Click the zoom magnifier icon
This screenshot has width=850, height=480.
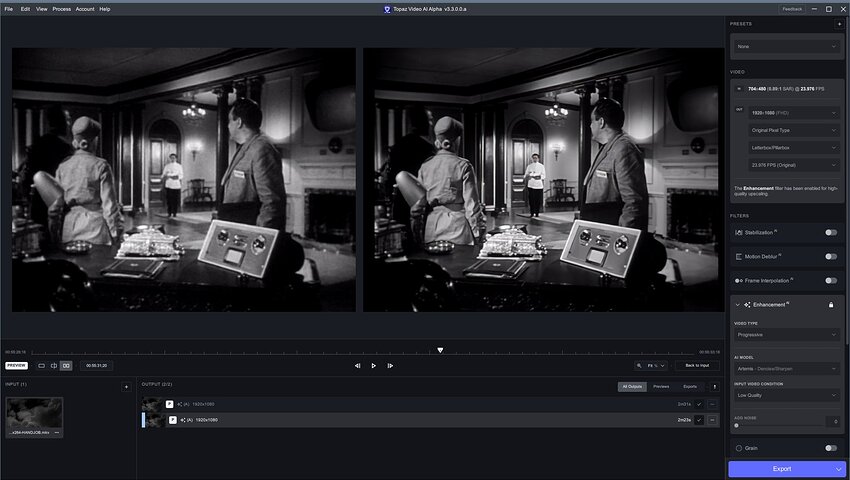[x=639, y=366]
